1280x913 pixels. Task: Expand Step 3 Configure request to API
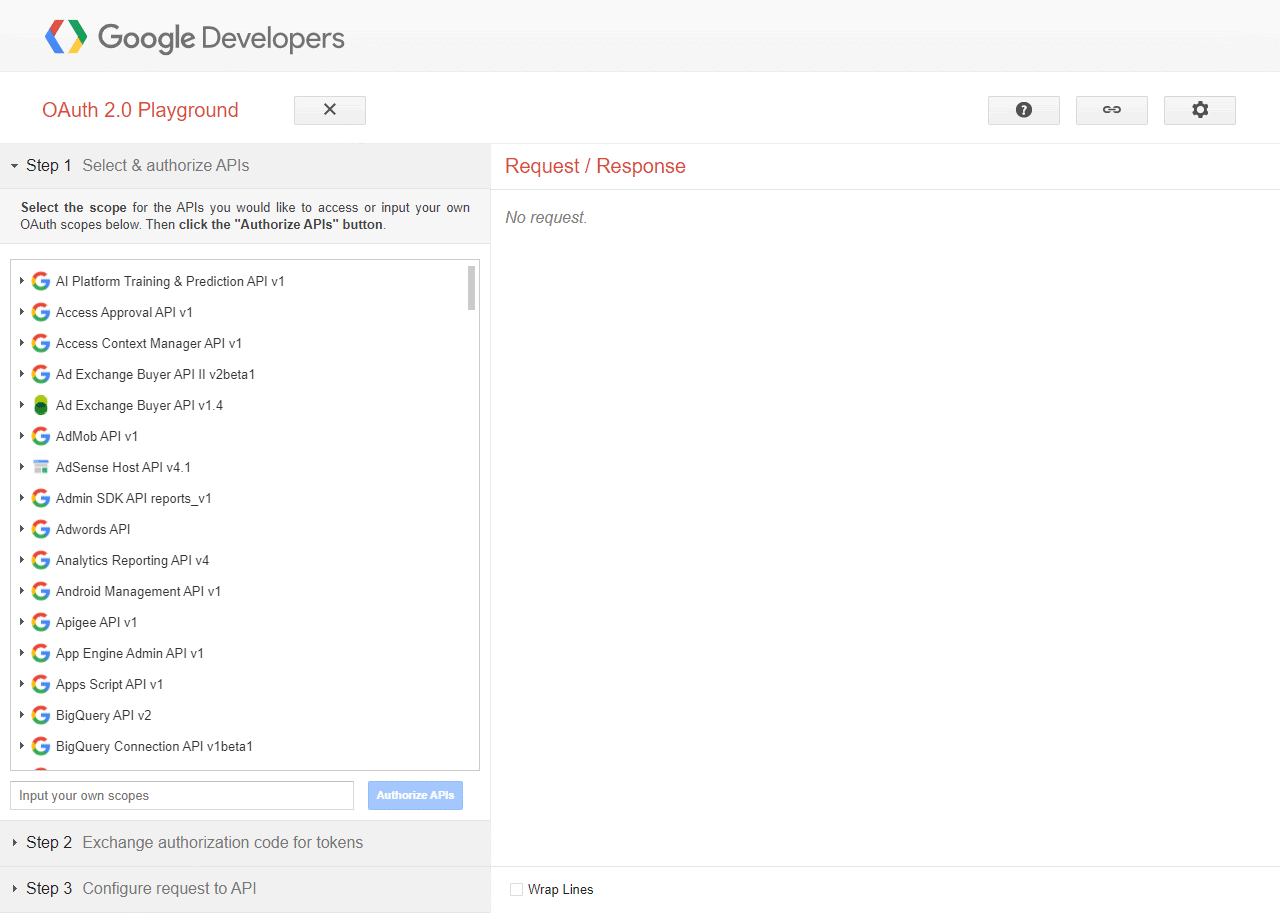tap(245, 889)
